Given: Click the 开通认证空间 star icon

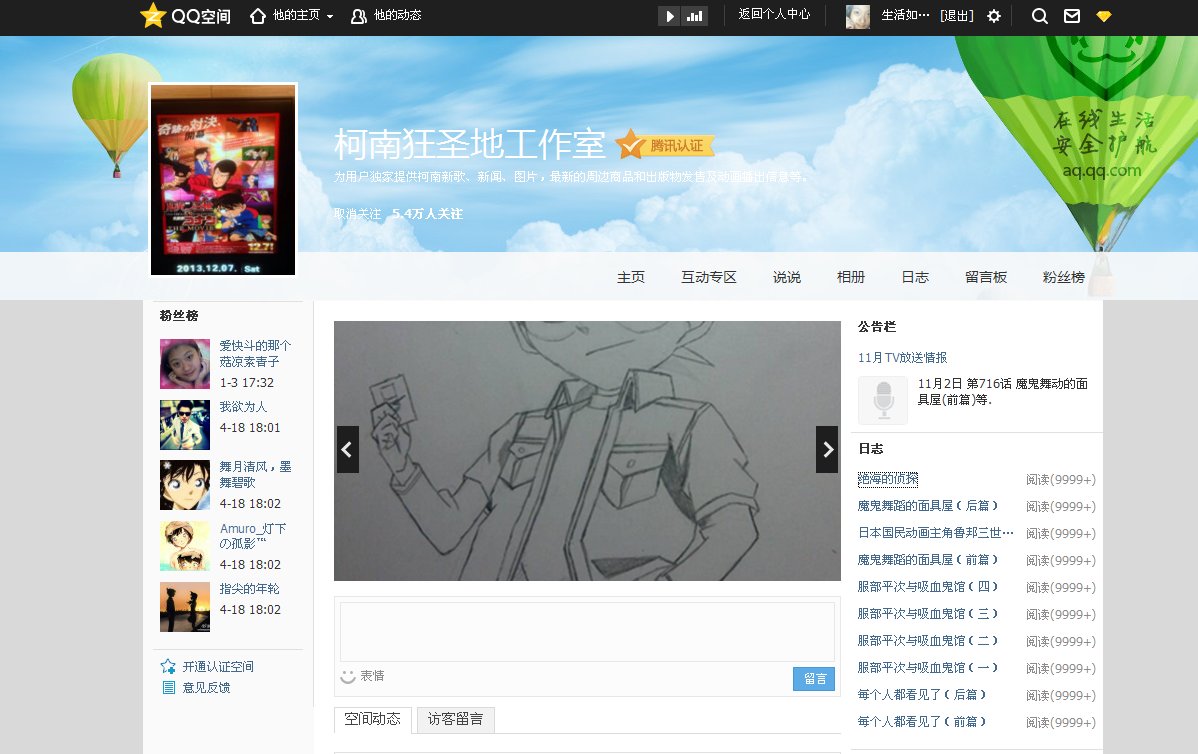Looking at the screenshot, I should tap(168, 666).
